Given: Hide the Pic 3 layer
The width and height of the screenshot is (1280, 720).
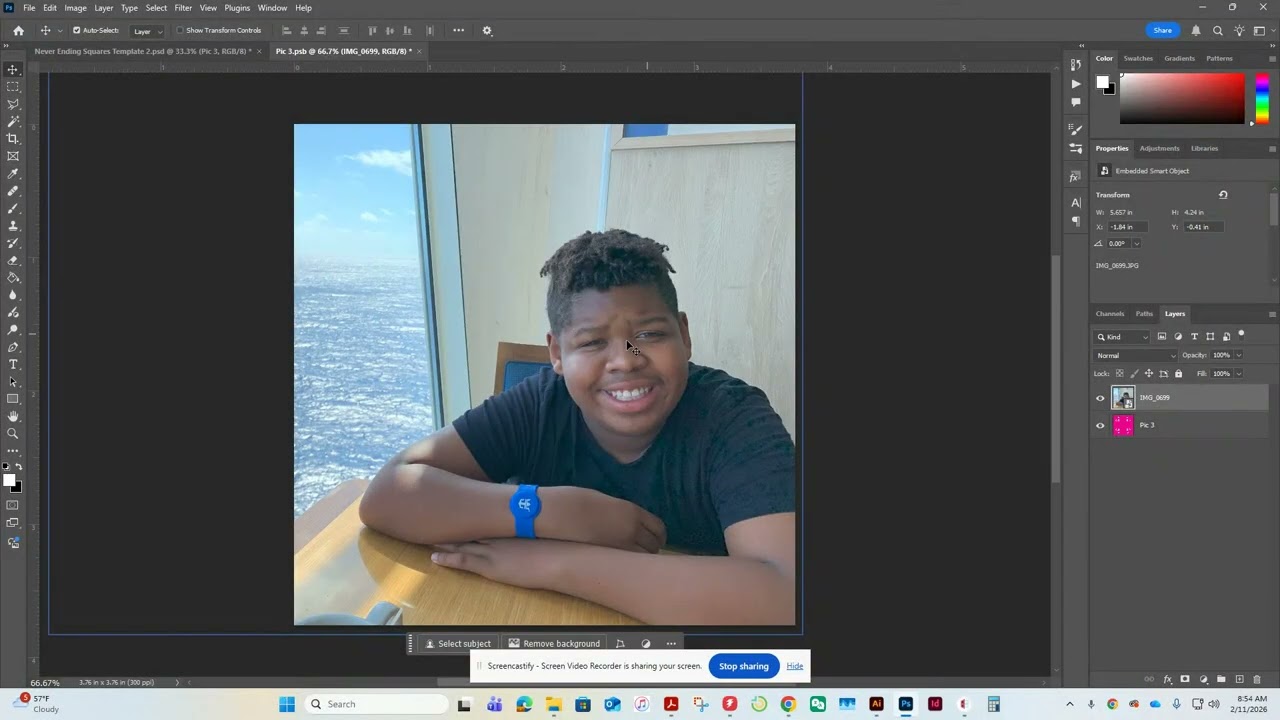Looking at the screenshot, I should [x=1100, y=425].
